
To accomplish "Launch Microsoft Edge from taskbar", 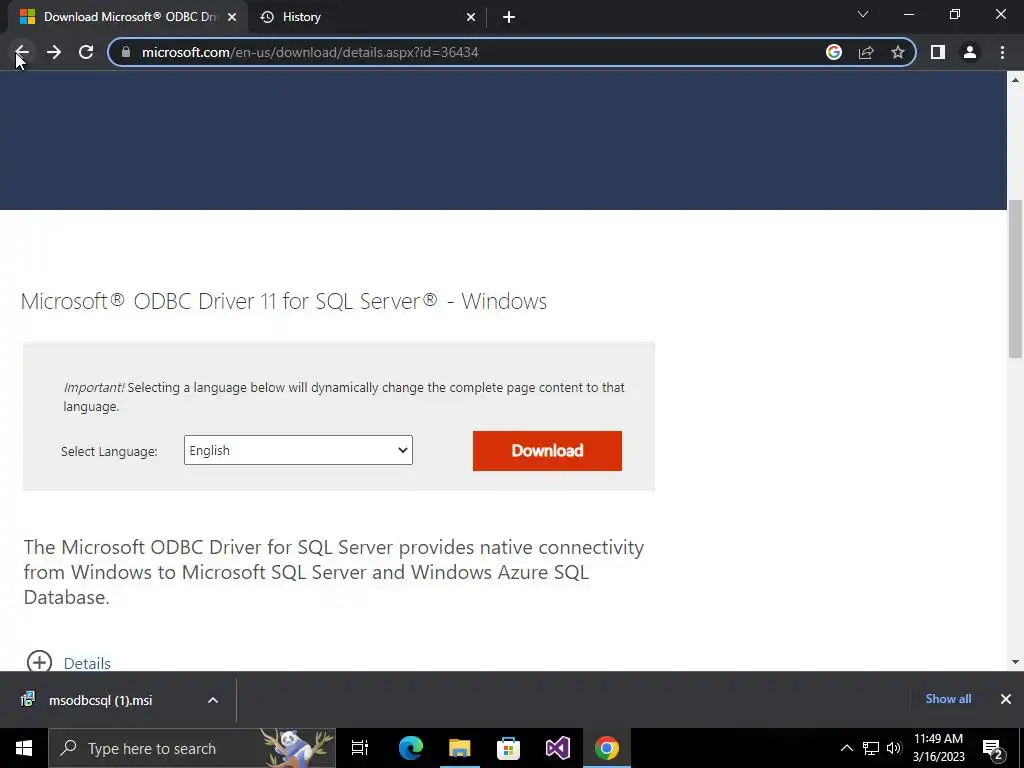I will pos(411,748).
